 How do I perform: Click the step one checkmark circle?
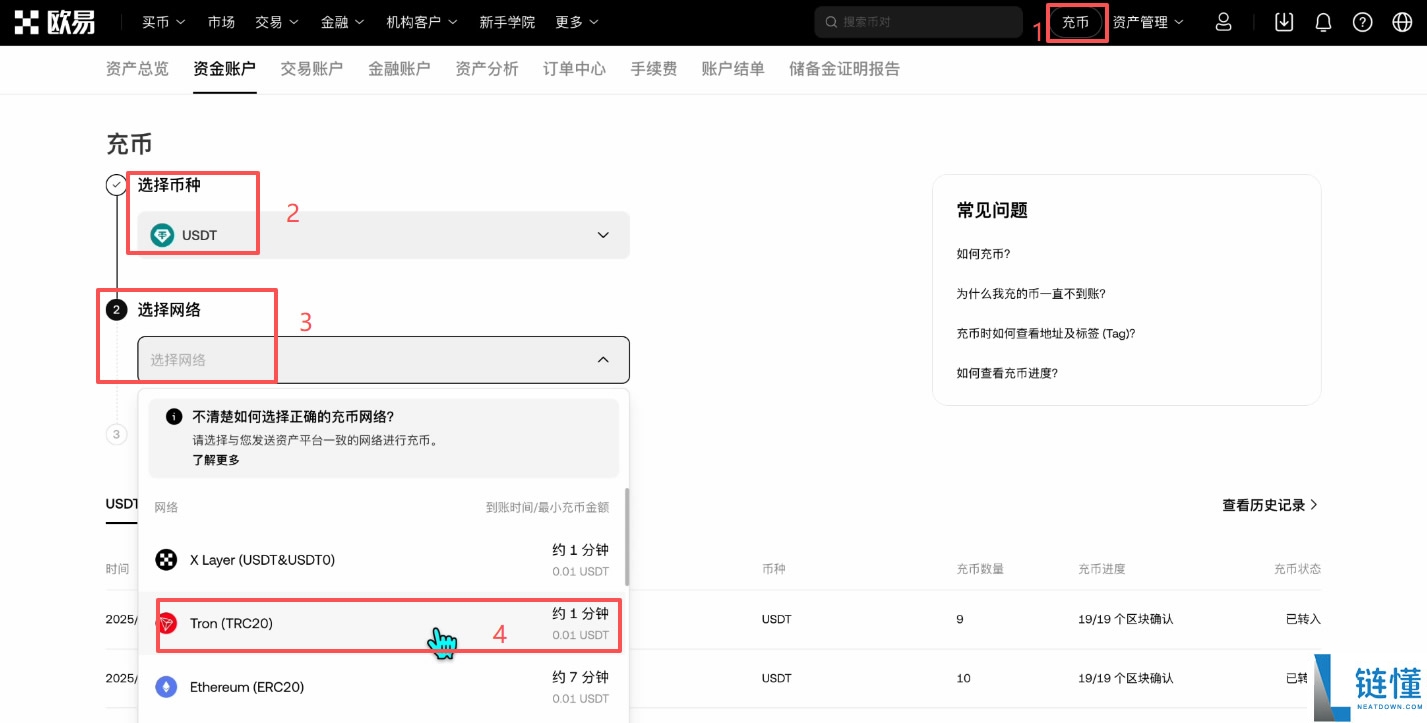[x=116, y=185]
